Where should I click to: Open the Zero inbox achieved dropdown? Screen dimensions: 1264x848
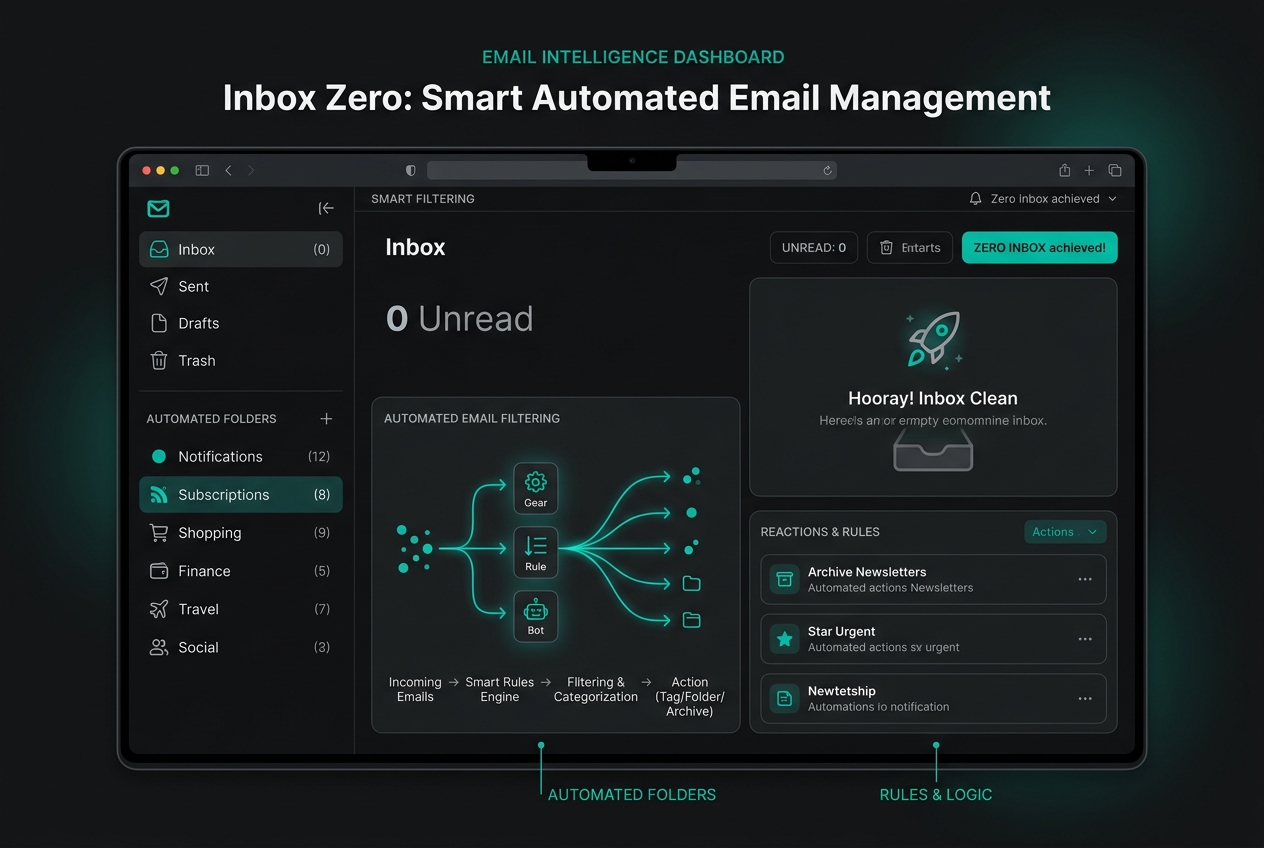[x=1043, y=199]
